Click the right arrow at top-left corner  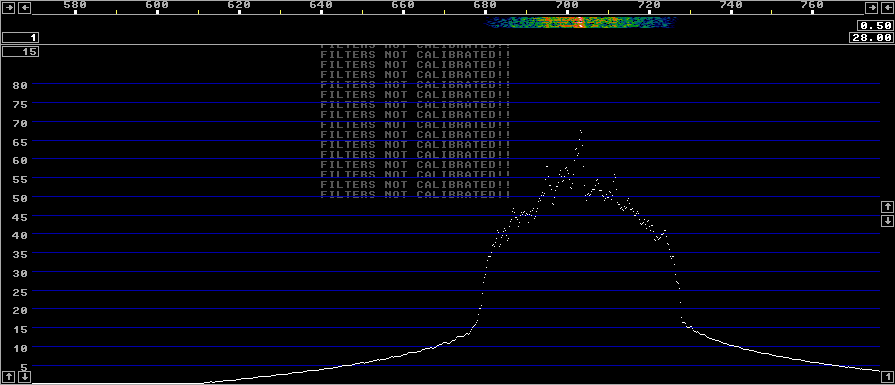tap(9, 7)
